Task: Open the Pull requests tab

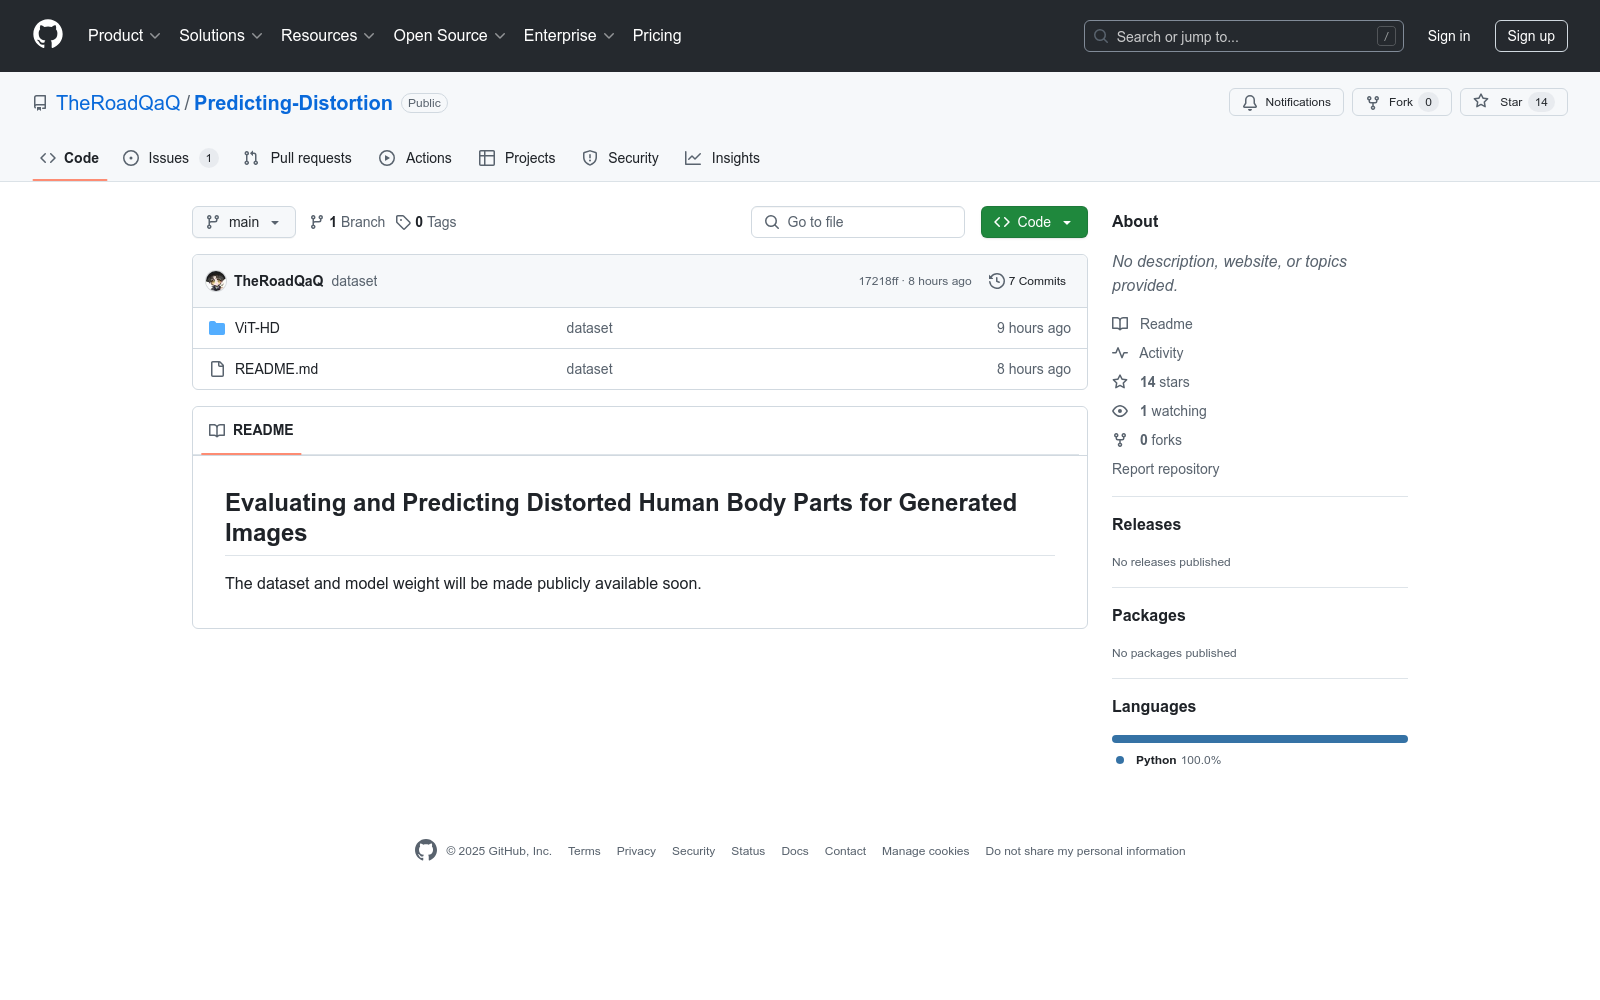Action: point(298,158)
